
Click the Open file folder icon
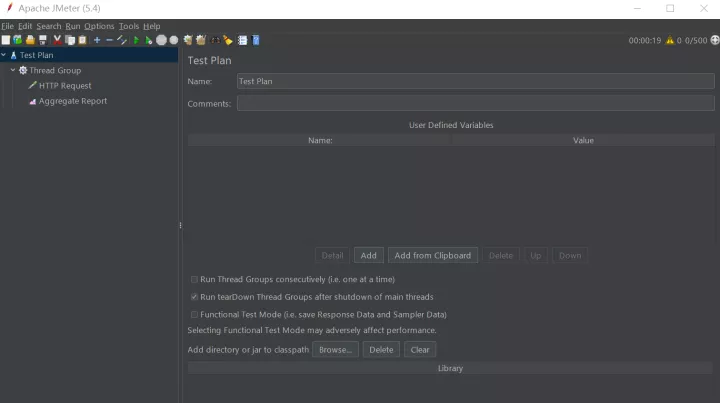coord(30,40)
